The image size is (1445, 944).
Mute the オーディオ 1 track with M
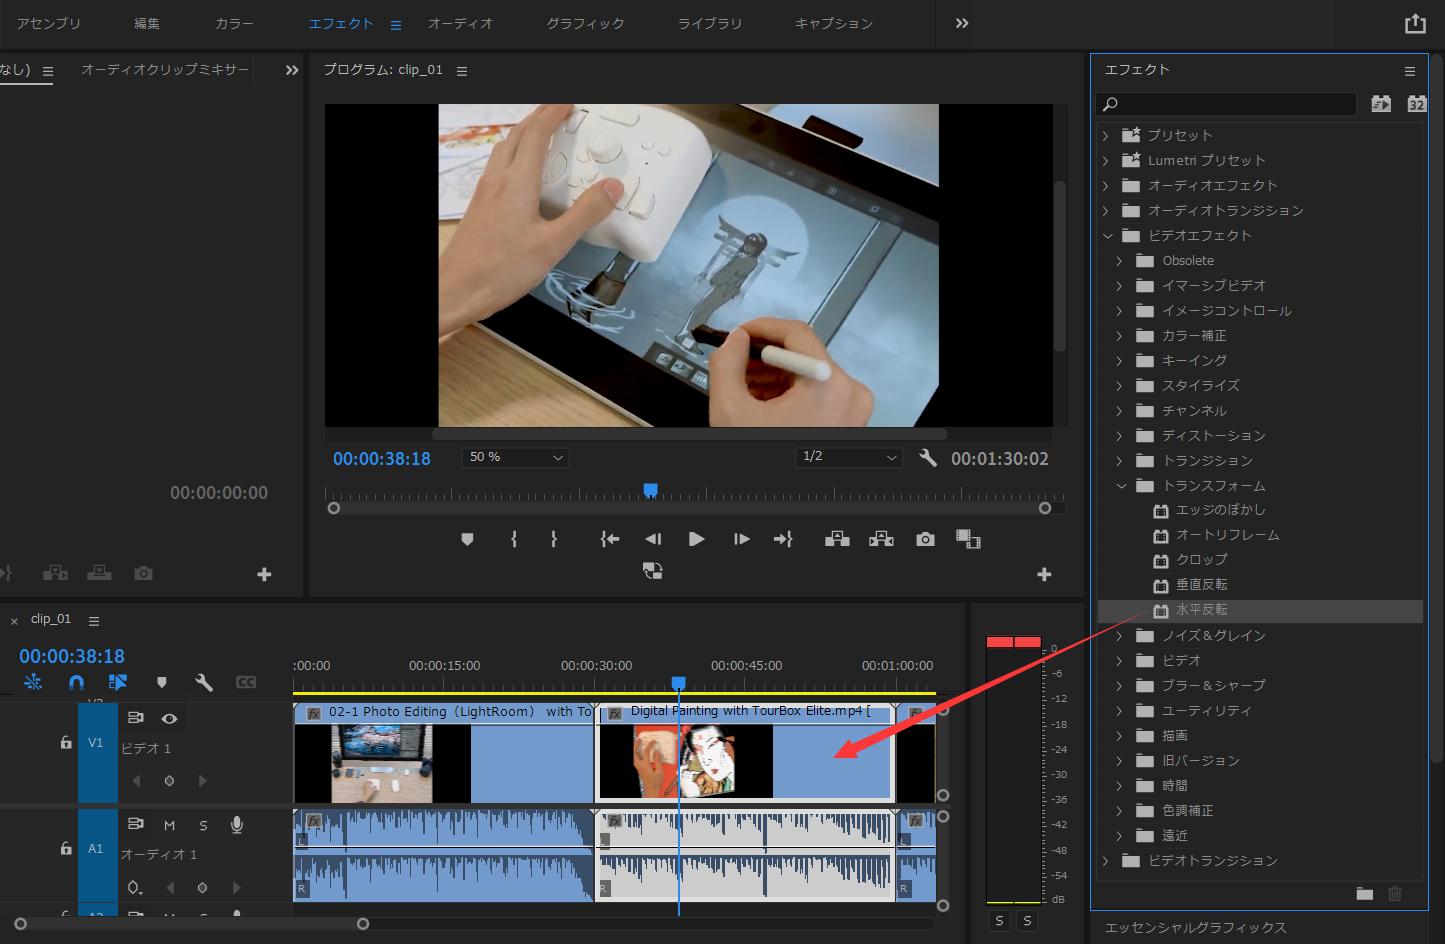click(169, 825)
